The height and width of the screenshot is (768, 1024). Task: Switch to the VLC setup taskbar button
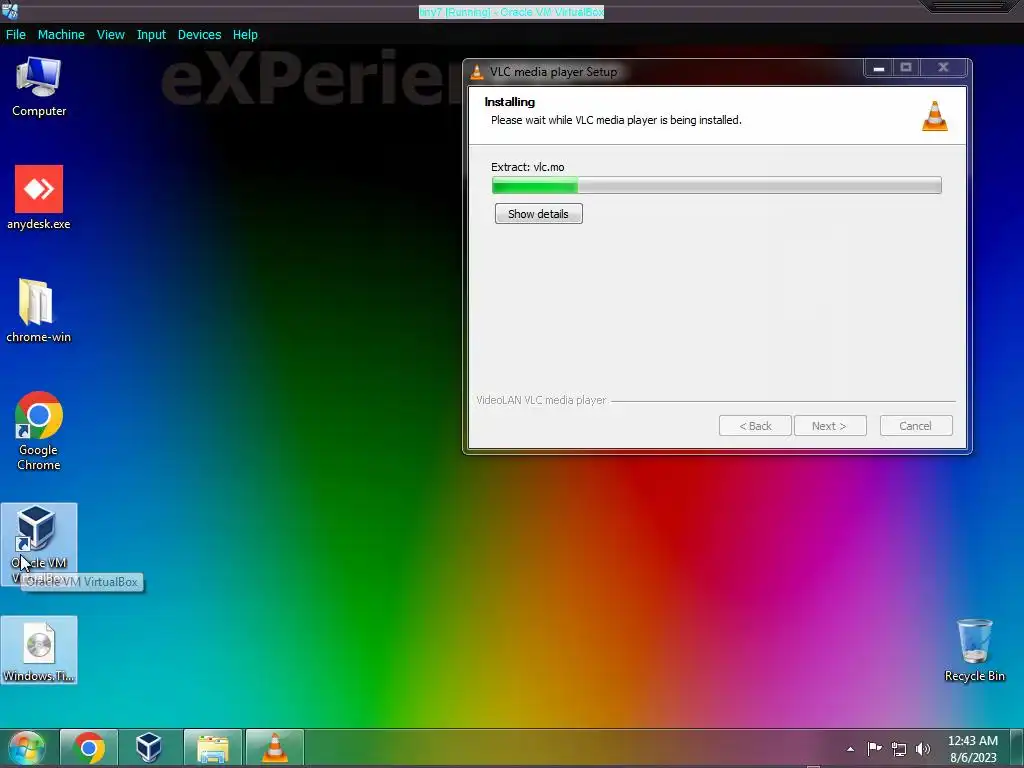click(x=274, y=748)
